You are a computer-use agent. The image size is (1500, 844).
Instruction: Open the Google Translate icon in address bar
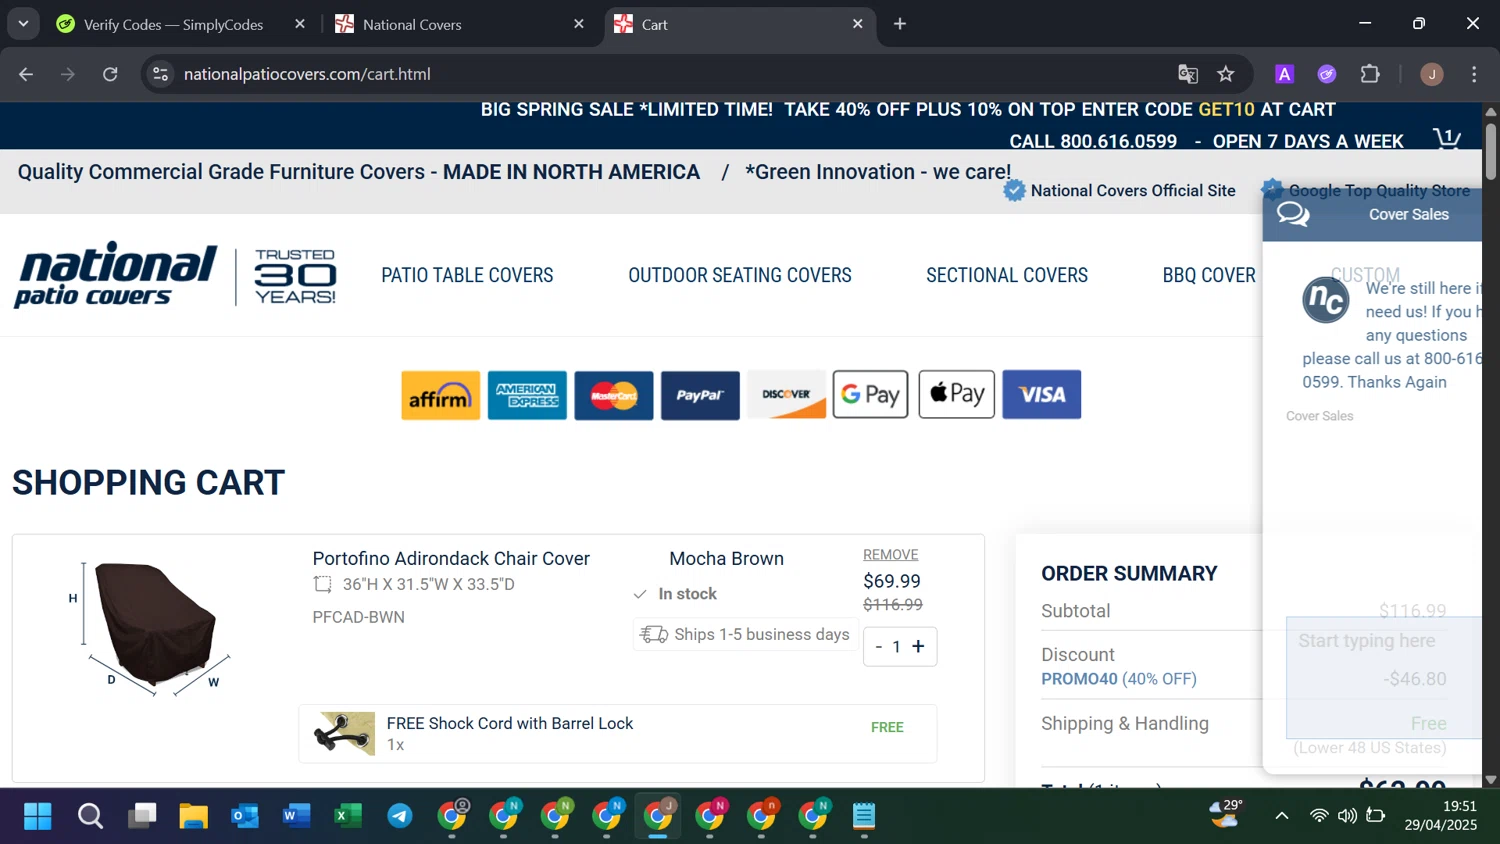(x=1188, y=74)
